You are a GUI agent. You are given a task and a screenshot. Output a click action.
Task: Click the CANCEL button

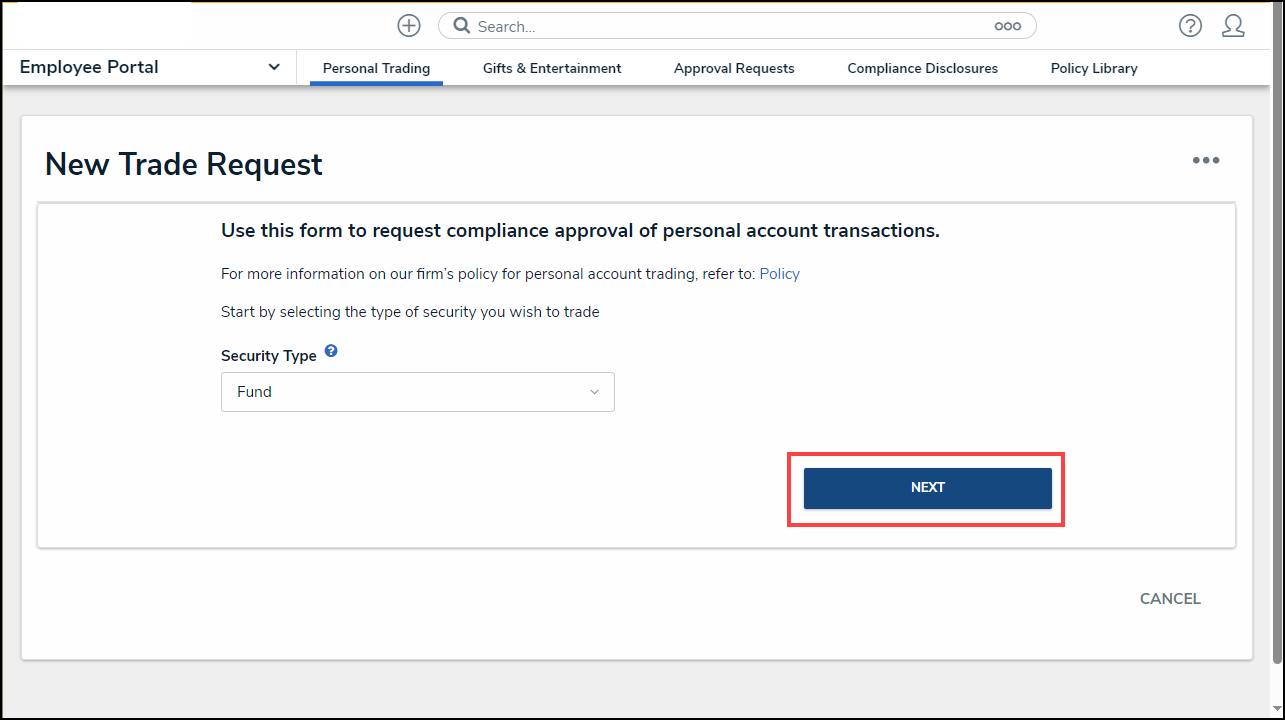[x=1170, y=599]
